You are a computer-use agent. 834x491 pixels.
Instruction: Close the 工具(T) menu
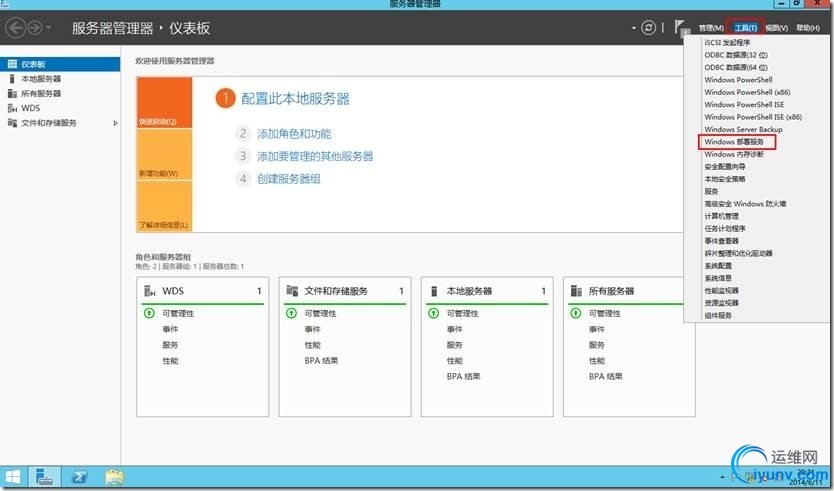point(746,28)
